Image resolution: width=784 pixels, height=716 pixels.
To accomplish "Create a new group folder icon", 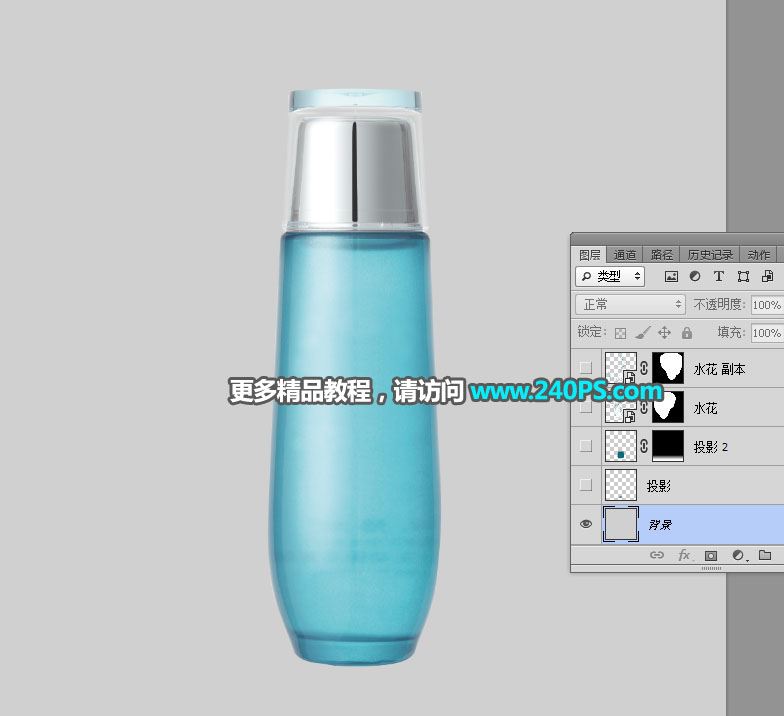I will click(x=765, y=555).
